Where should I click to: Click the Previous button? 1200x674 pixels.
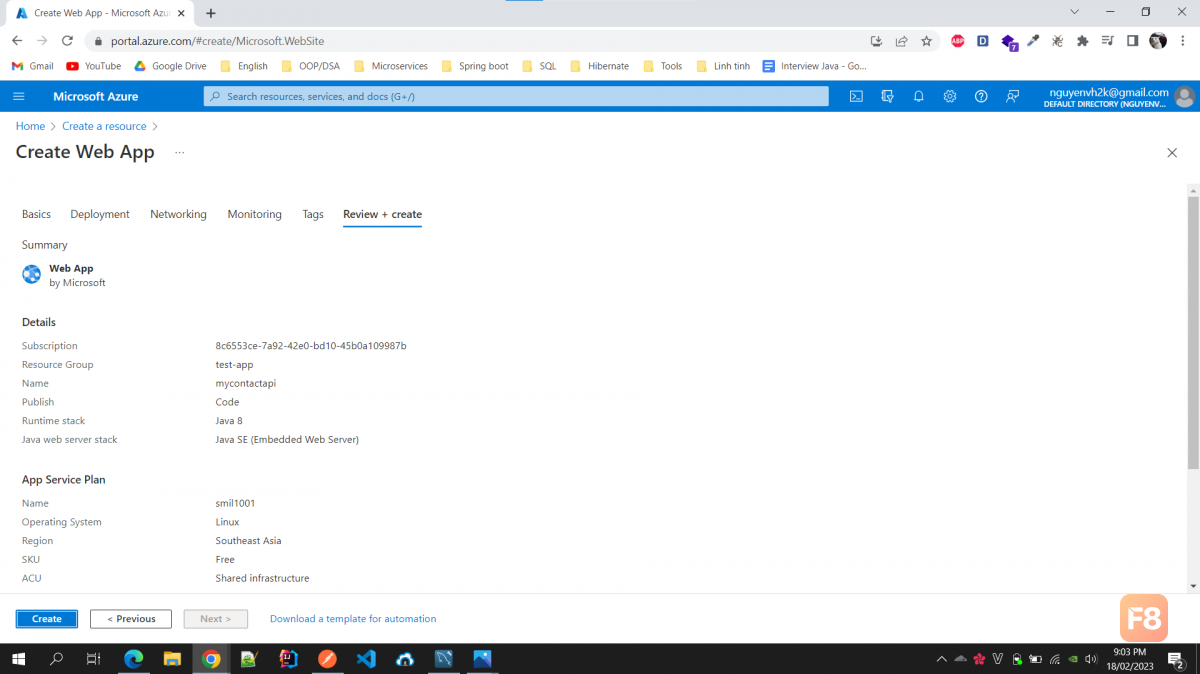pyautogui.click(x=131, y=619)
